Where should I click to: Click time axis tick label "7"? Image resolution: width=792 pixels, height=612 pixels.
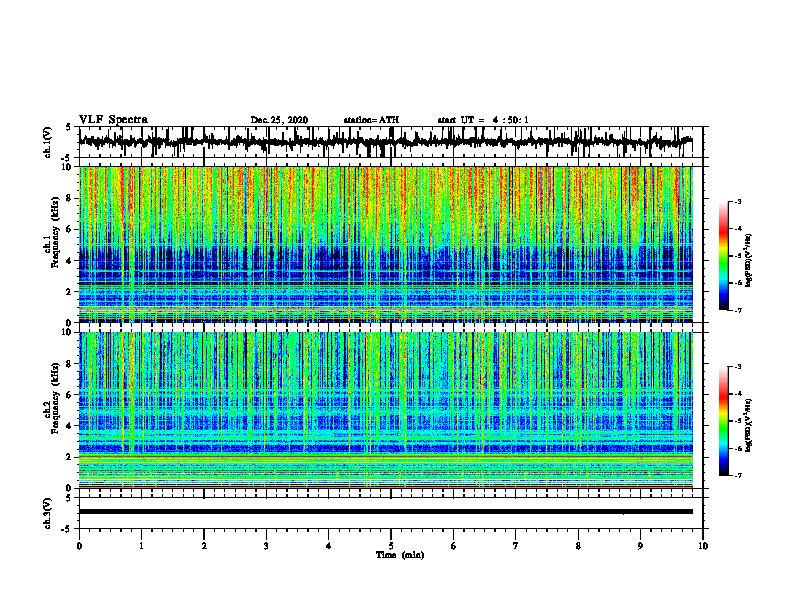point(516,546)
